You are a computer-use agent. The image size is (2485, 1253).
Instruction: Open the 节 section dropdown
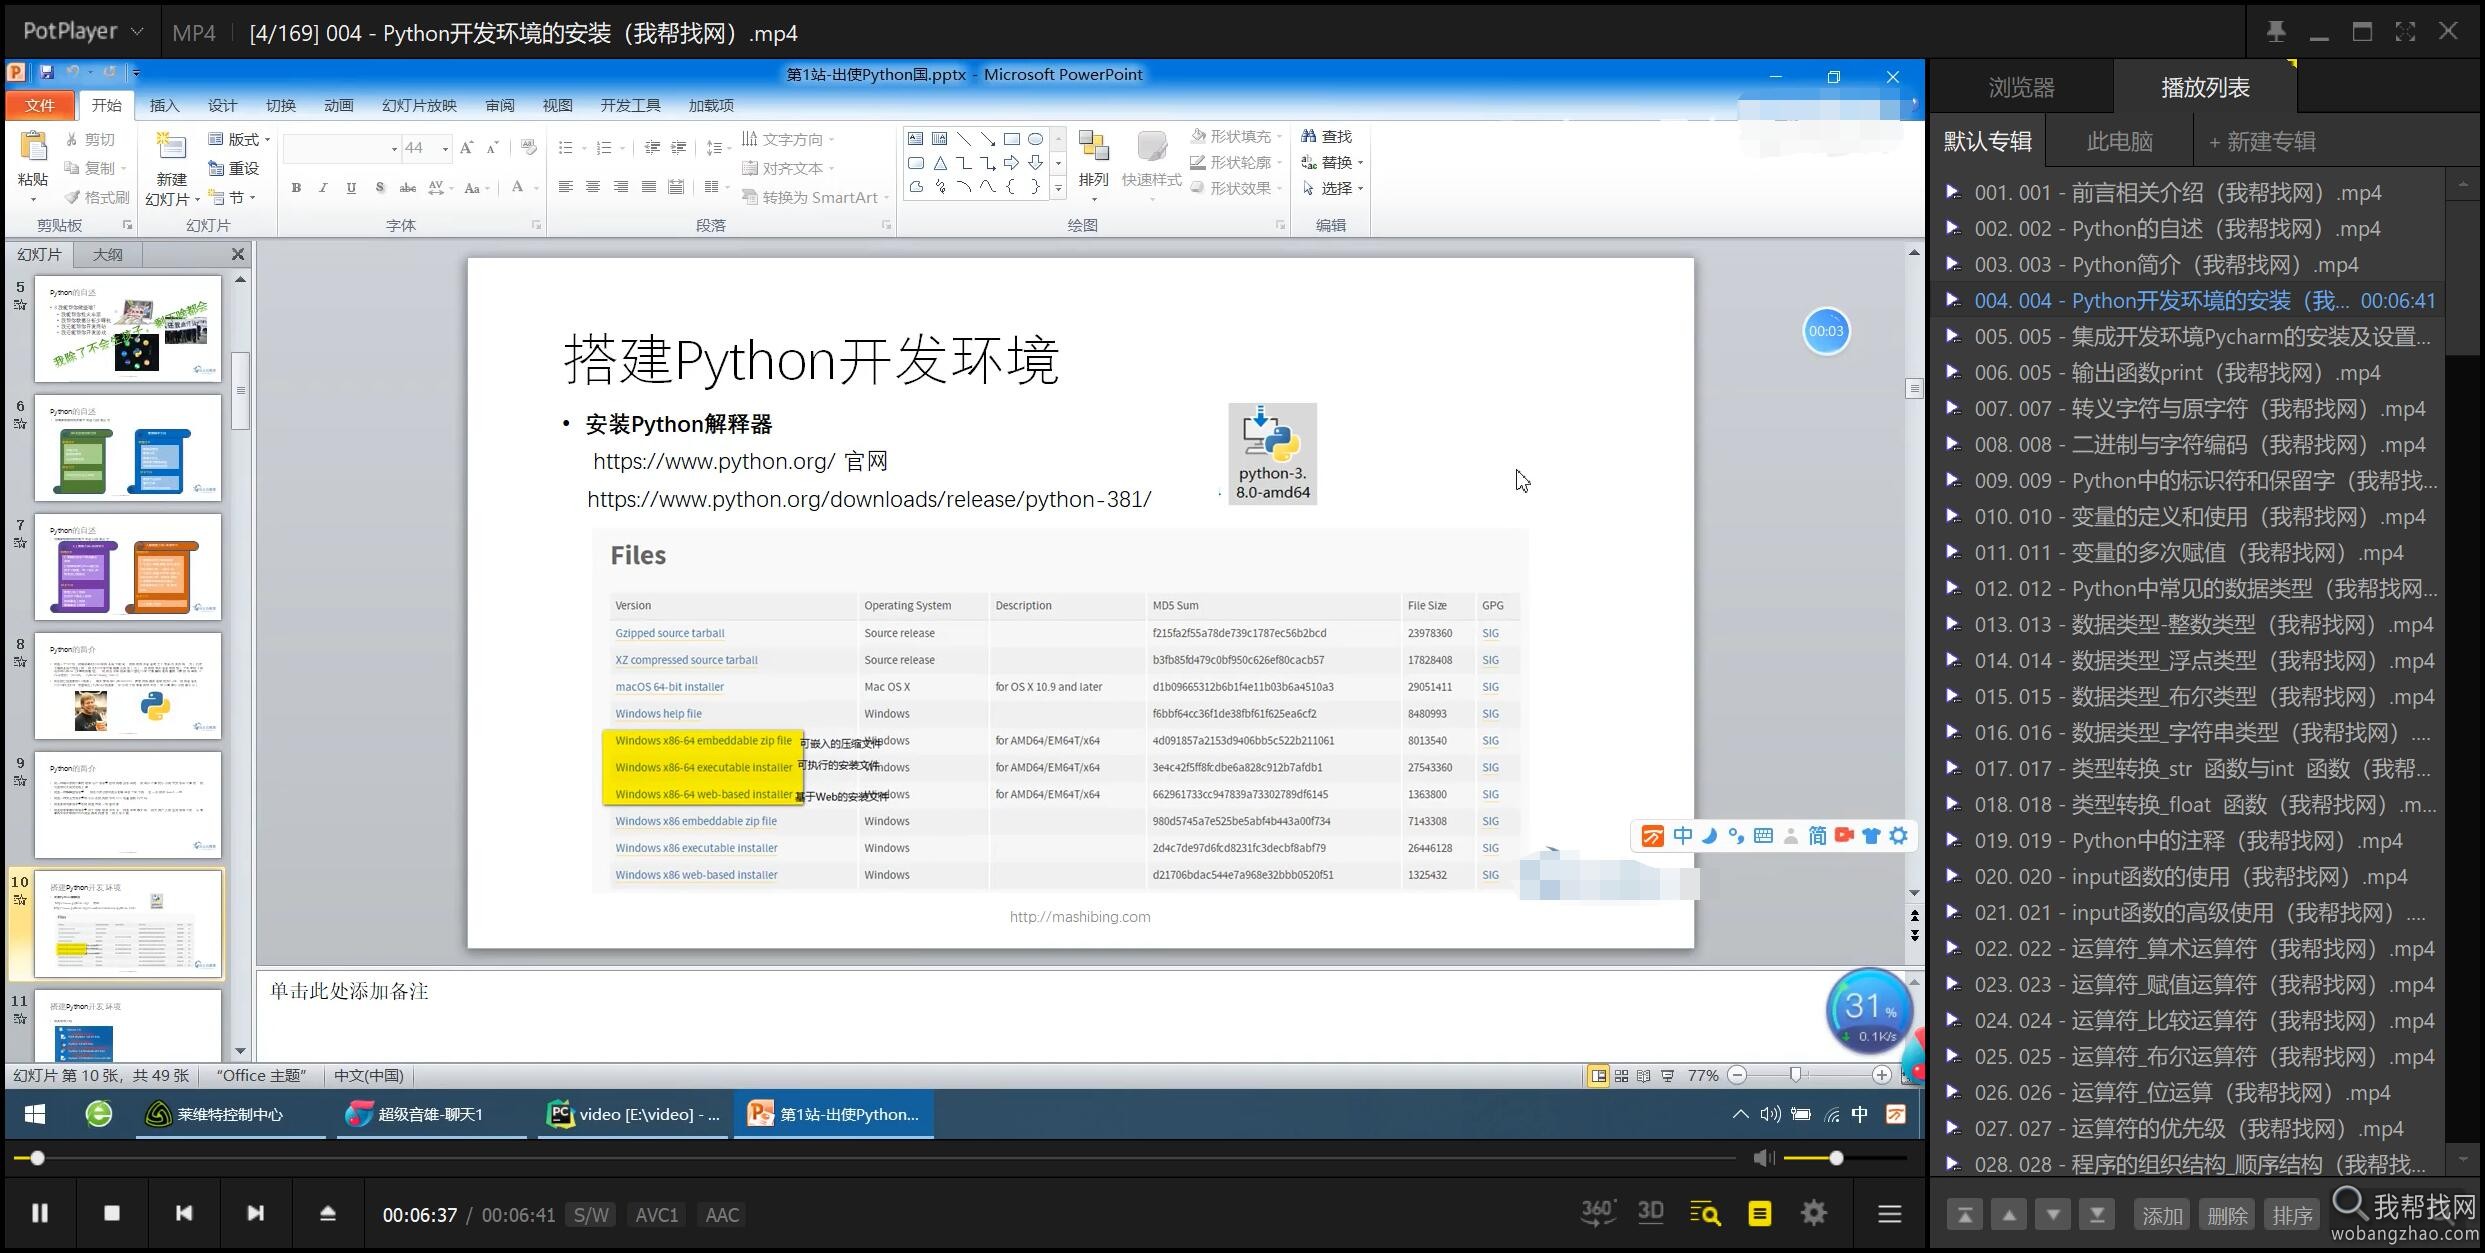tap(232, 197)
